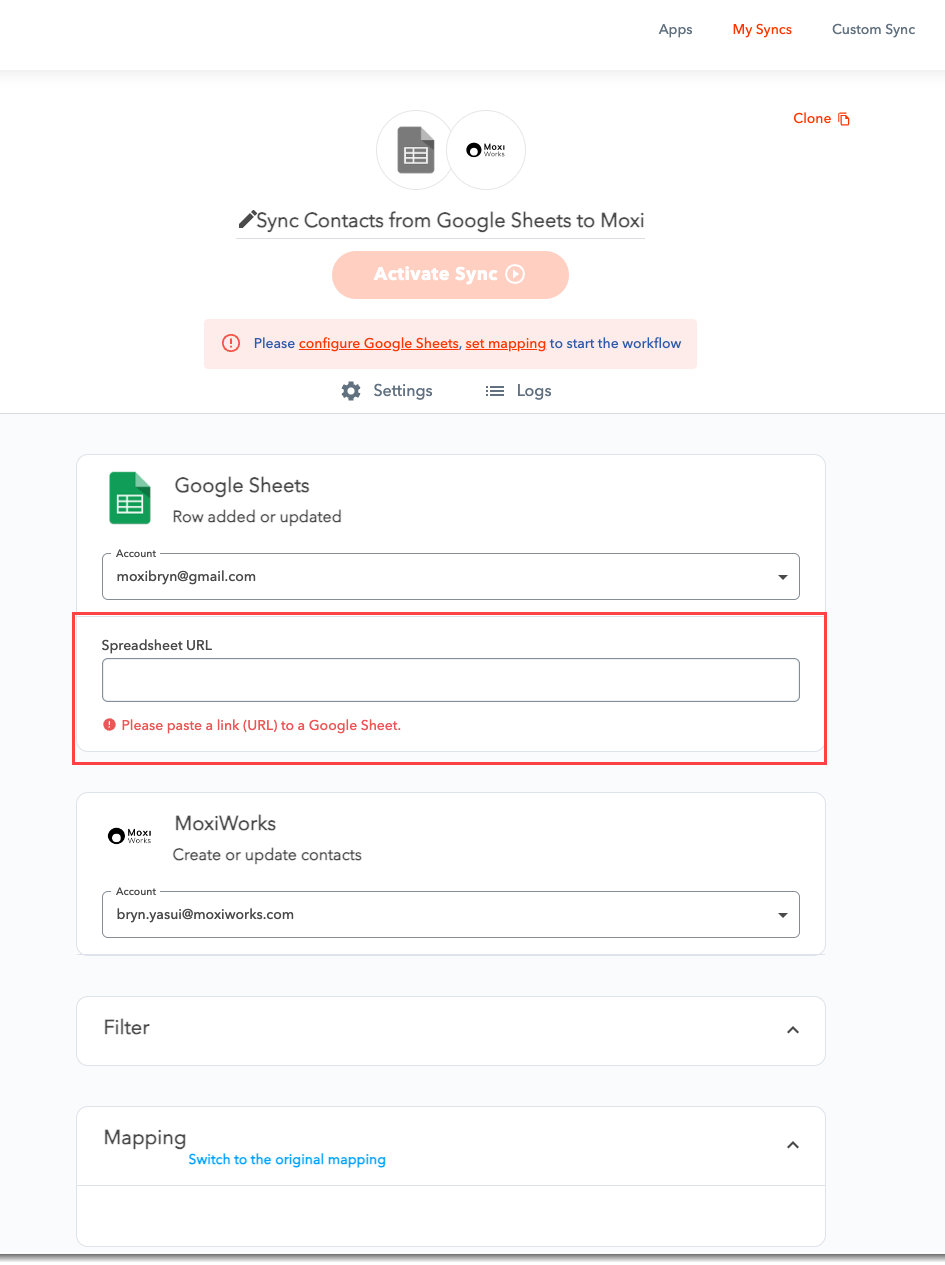Open Custom Sync in top navigation
Viewport: 945px width, 1265px height.
[x=873, y=29]
